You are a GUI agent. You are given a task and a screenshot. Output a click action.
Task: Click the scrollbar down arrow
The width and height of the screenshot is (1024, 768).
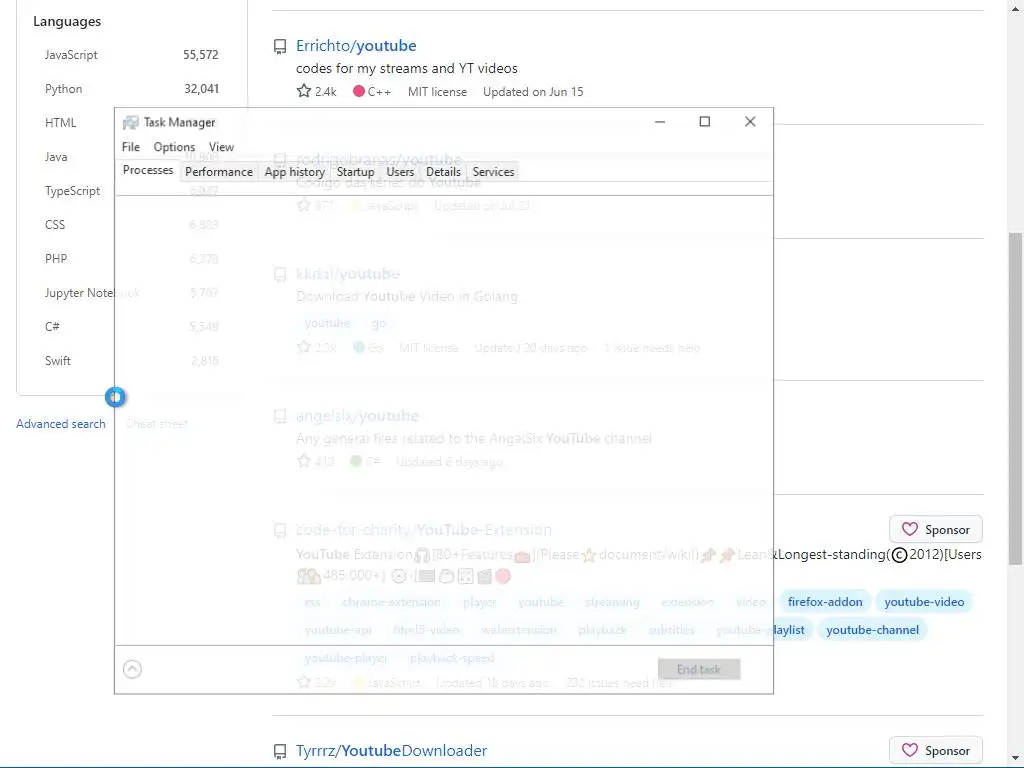point(1016,760)
